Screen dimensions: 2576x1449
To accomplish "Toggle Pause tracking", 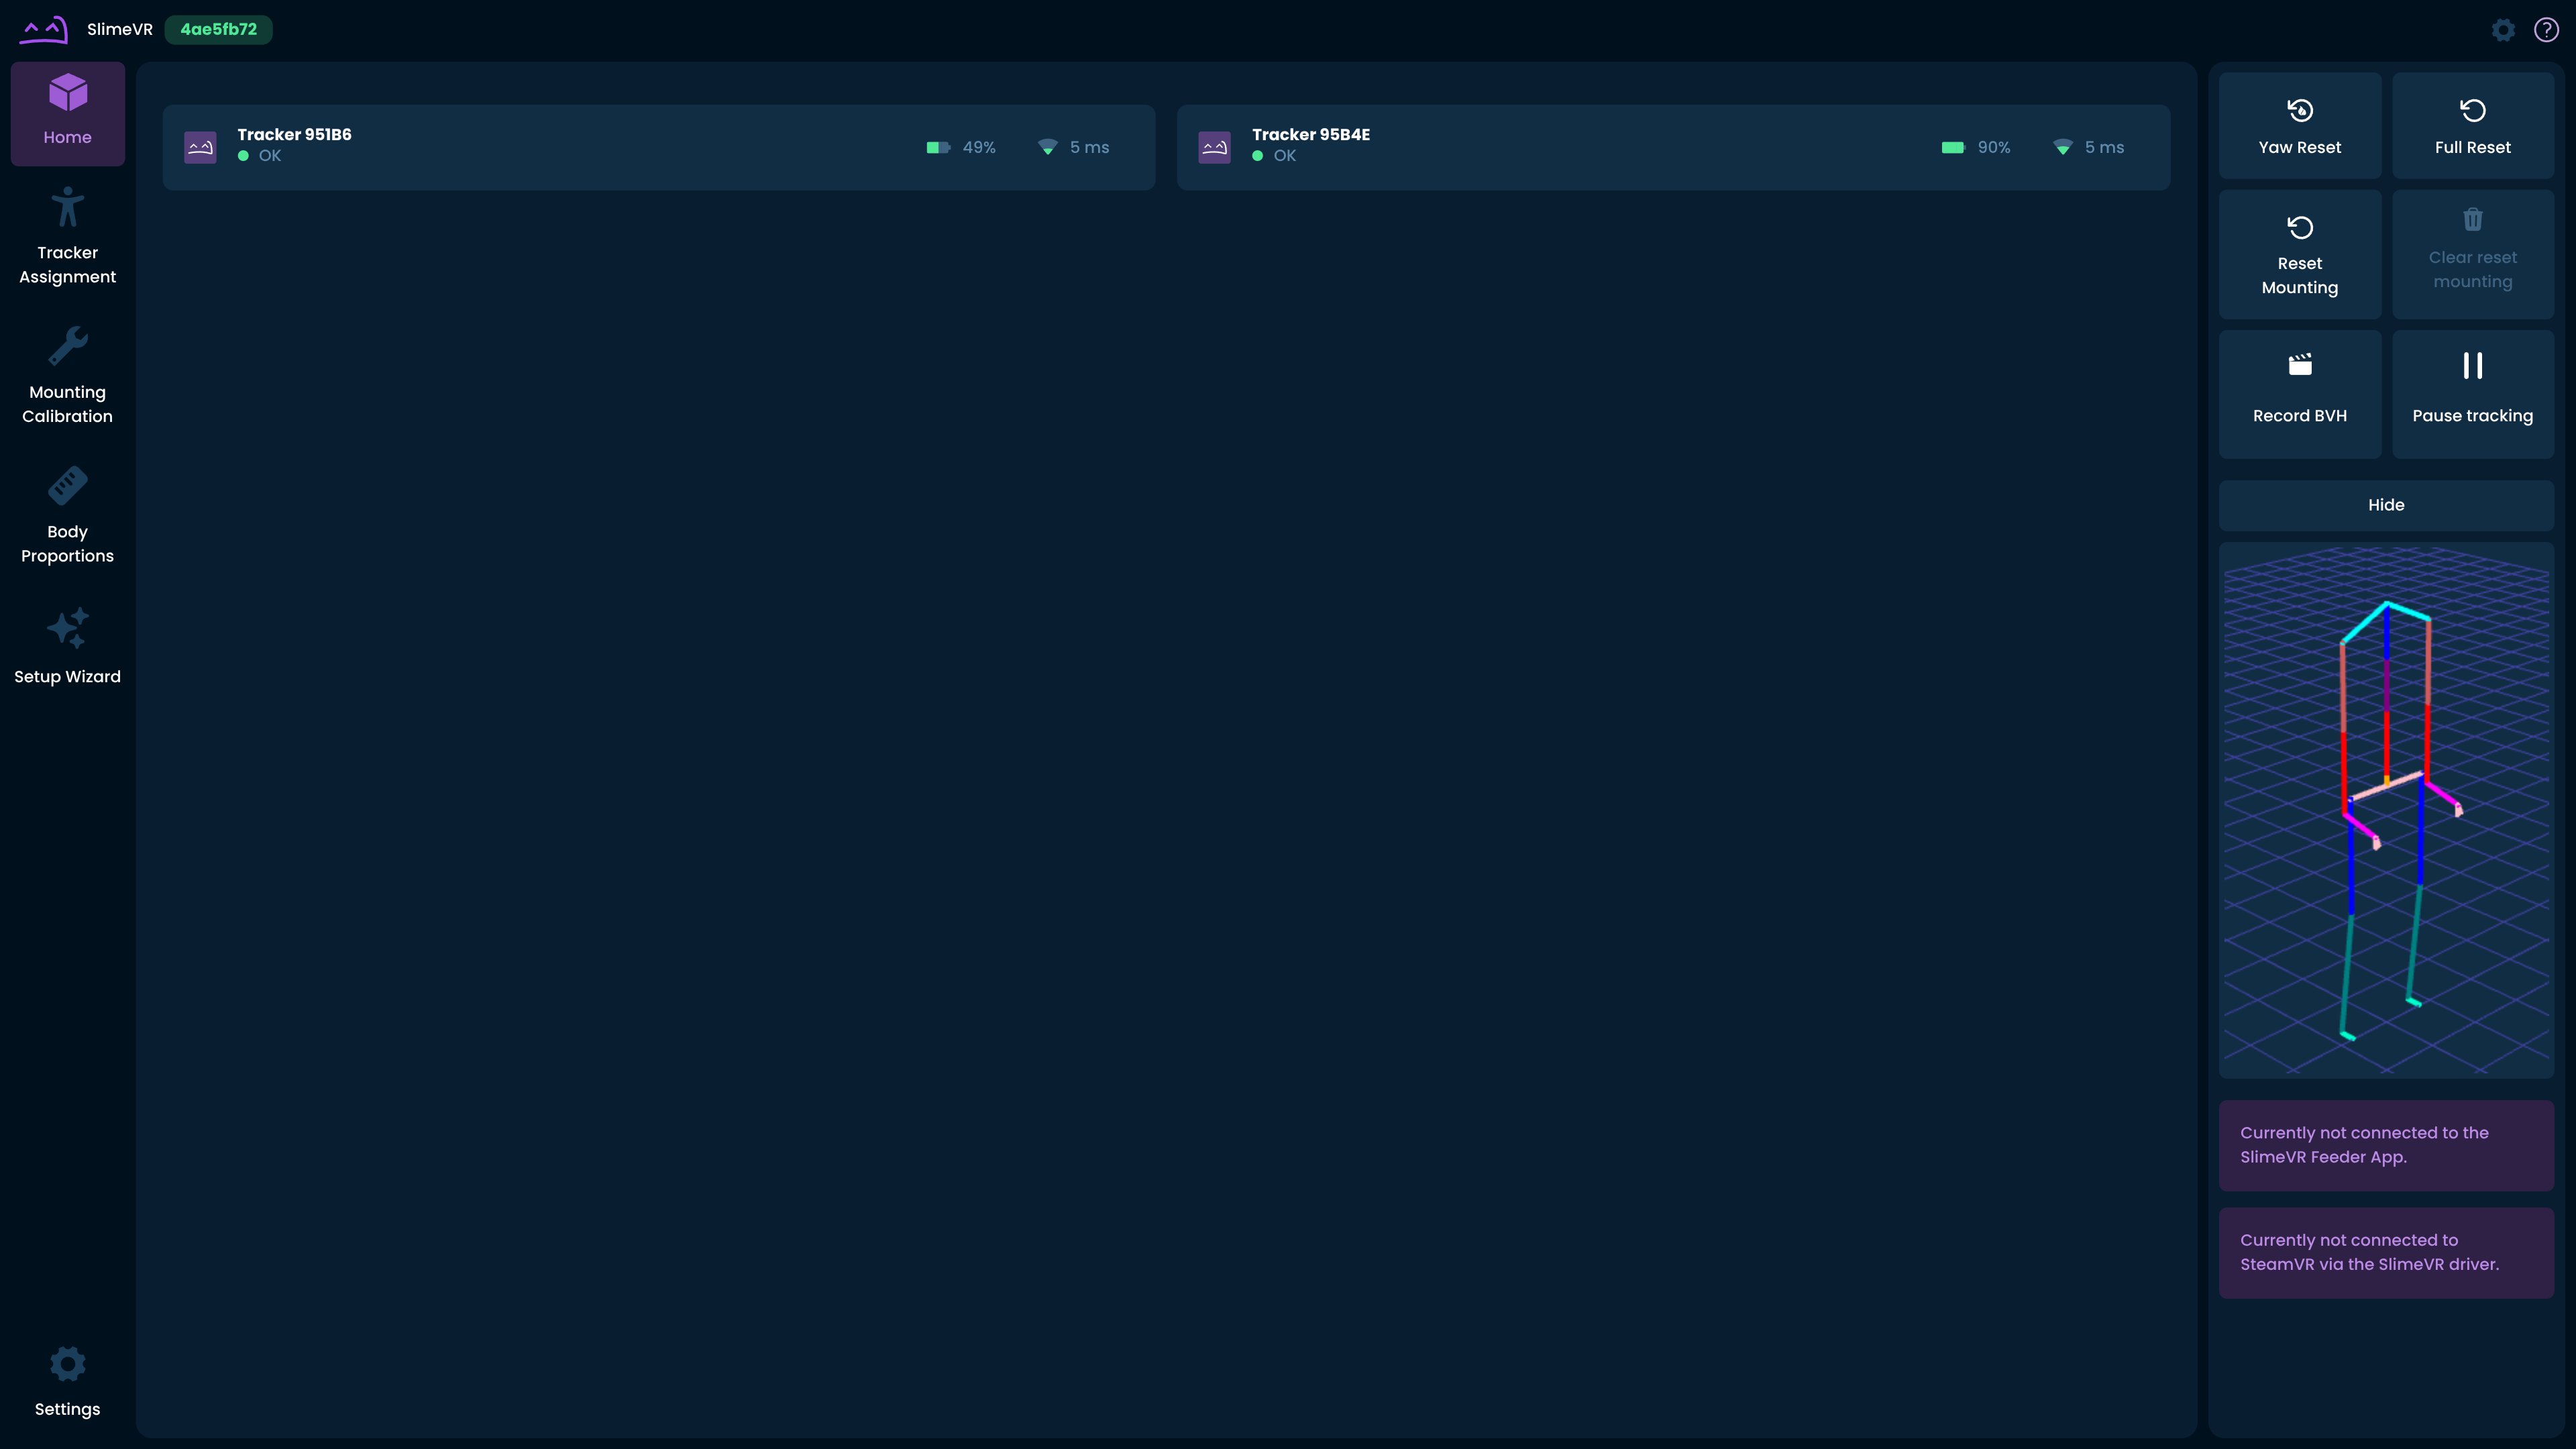I will [2472, 393].
